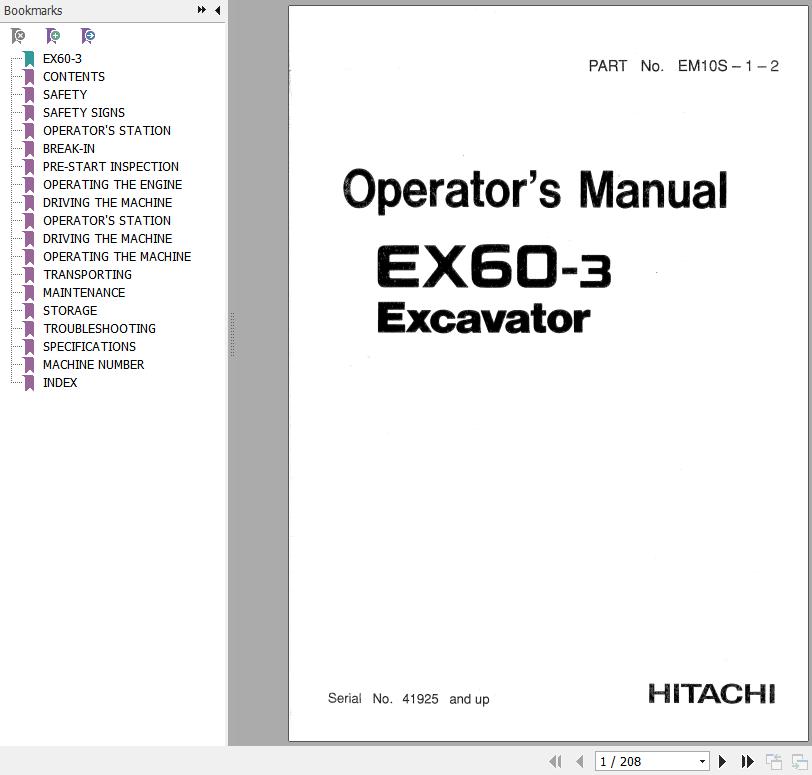Click bookmark icon next to INDEX

[x=30, y=383]
